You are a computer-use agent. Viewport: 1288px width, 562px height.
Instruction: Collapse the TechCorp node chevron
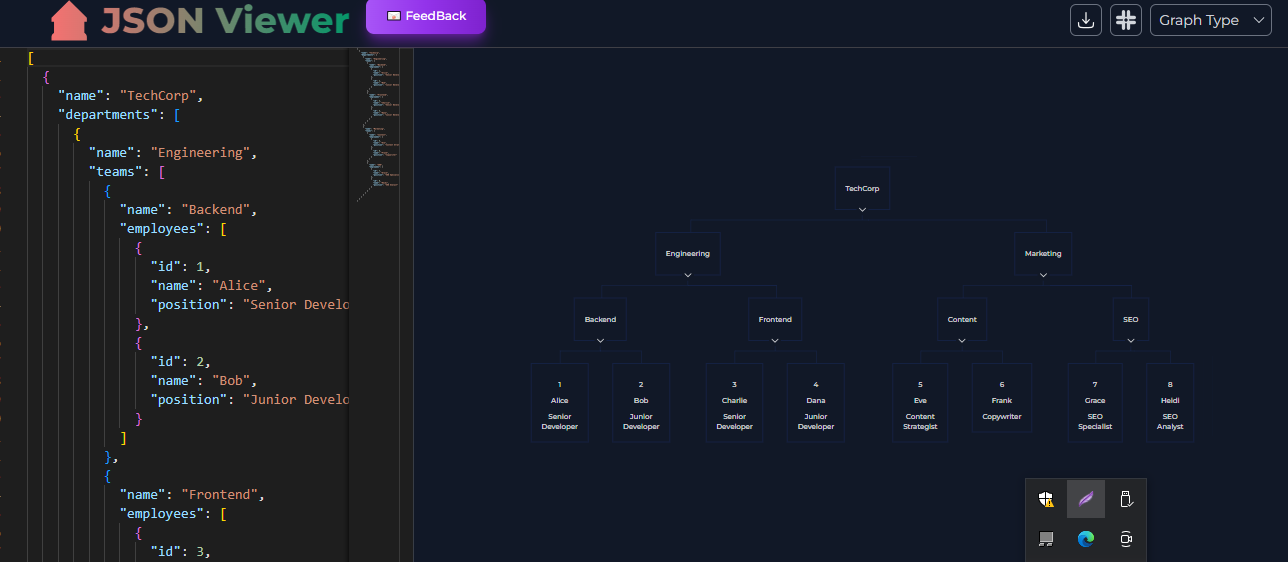[x=862, y=210]
